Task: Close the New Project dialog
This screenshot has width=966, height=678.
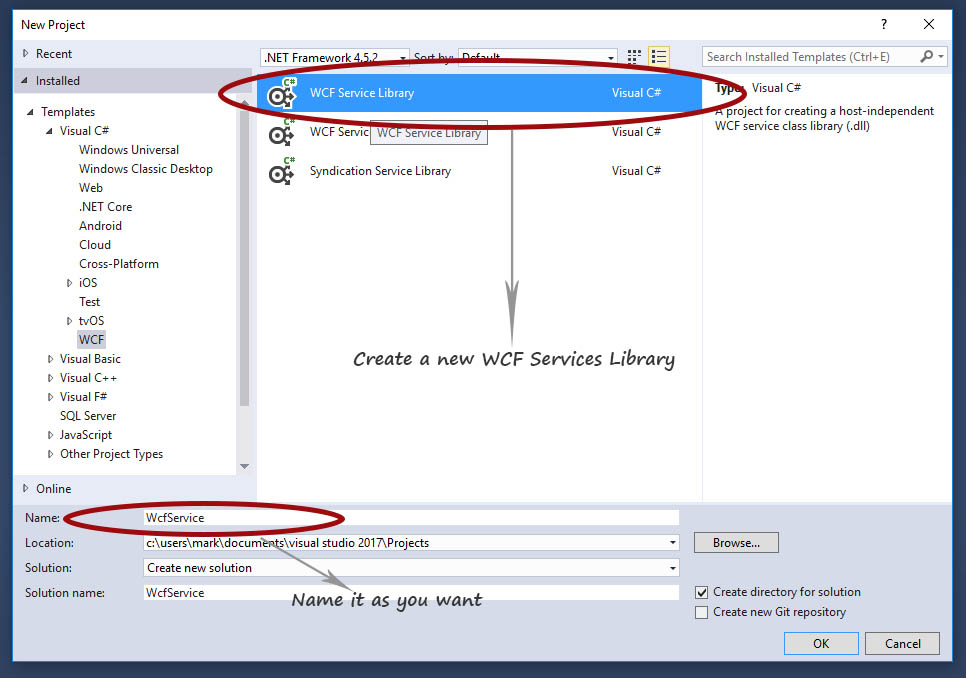Action: click(x=928, y=25)
